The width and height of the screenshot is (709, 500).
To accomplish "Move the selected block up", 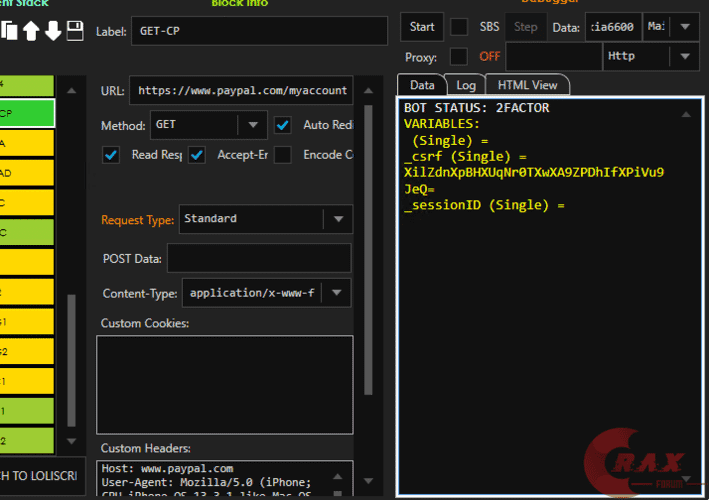I will pyautogui.click(x=31, y=30).
